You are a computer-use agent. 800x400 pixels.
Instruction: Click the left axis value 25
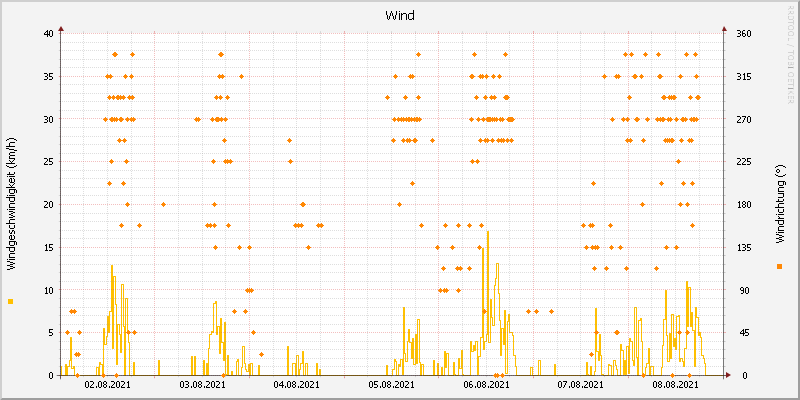pyautogui.click(x=48, y=162)
